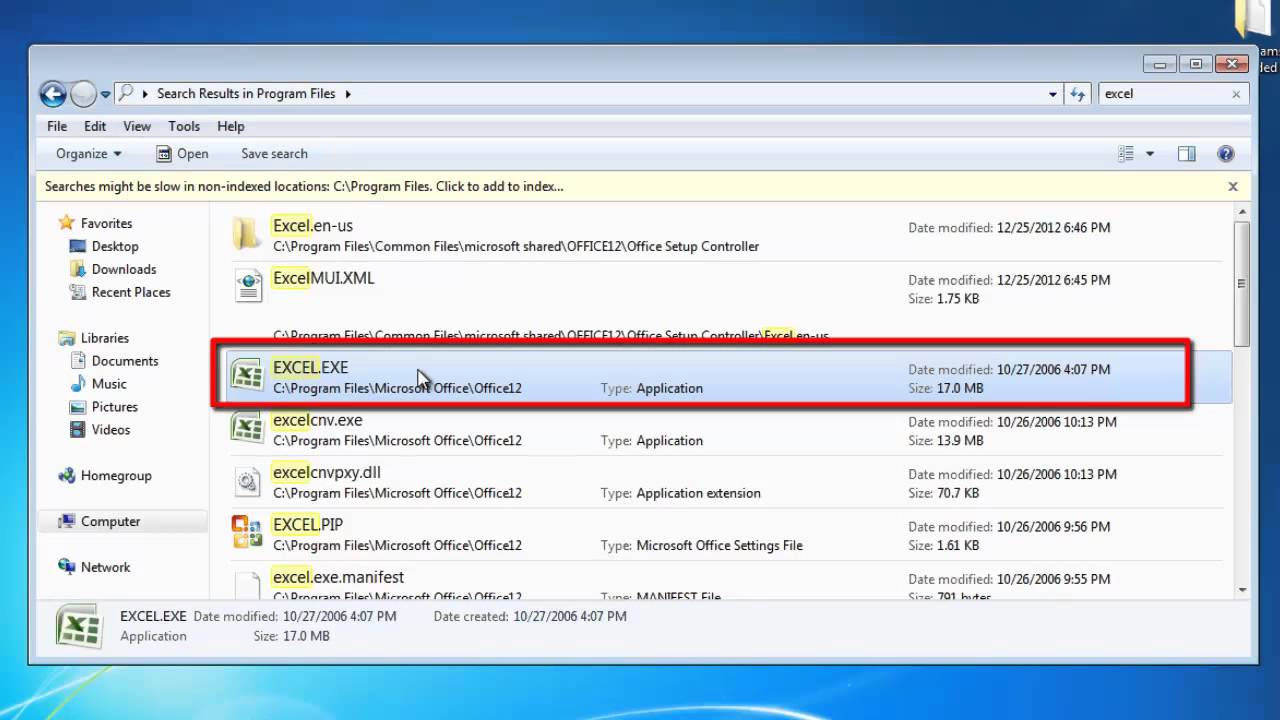Select the EXCEL.PIP Office icon
The height and width of the screenshot is (720, 1280).
247,532
